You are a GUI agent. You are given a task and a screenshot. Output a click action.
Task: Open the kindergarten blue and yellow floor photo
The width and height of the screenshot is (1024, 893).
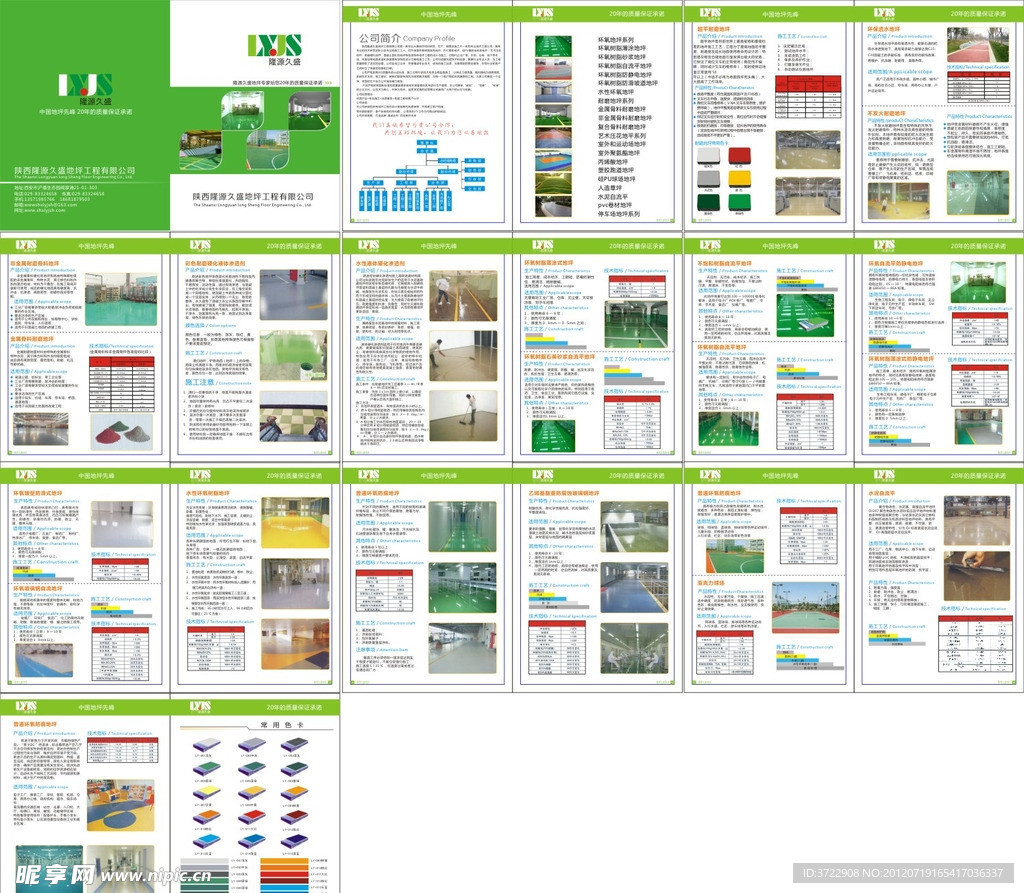point(121,805)
